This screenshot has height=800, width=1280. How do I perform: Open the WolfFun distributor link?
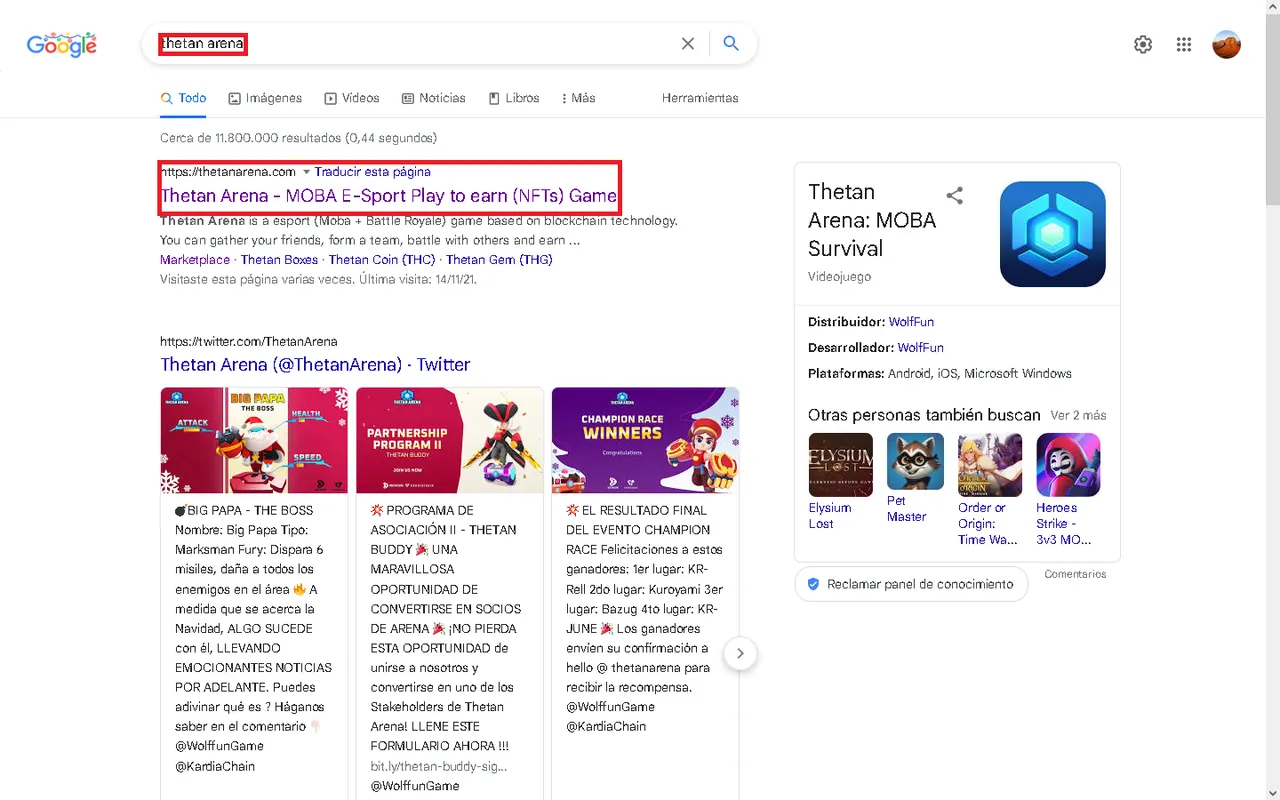click(911, 322)
